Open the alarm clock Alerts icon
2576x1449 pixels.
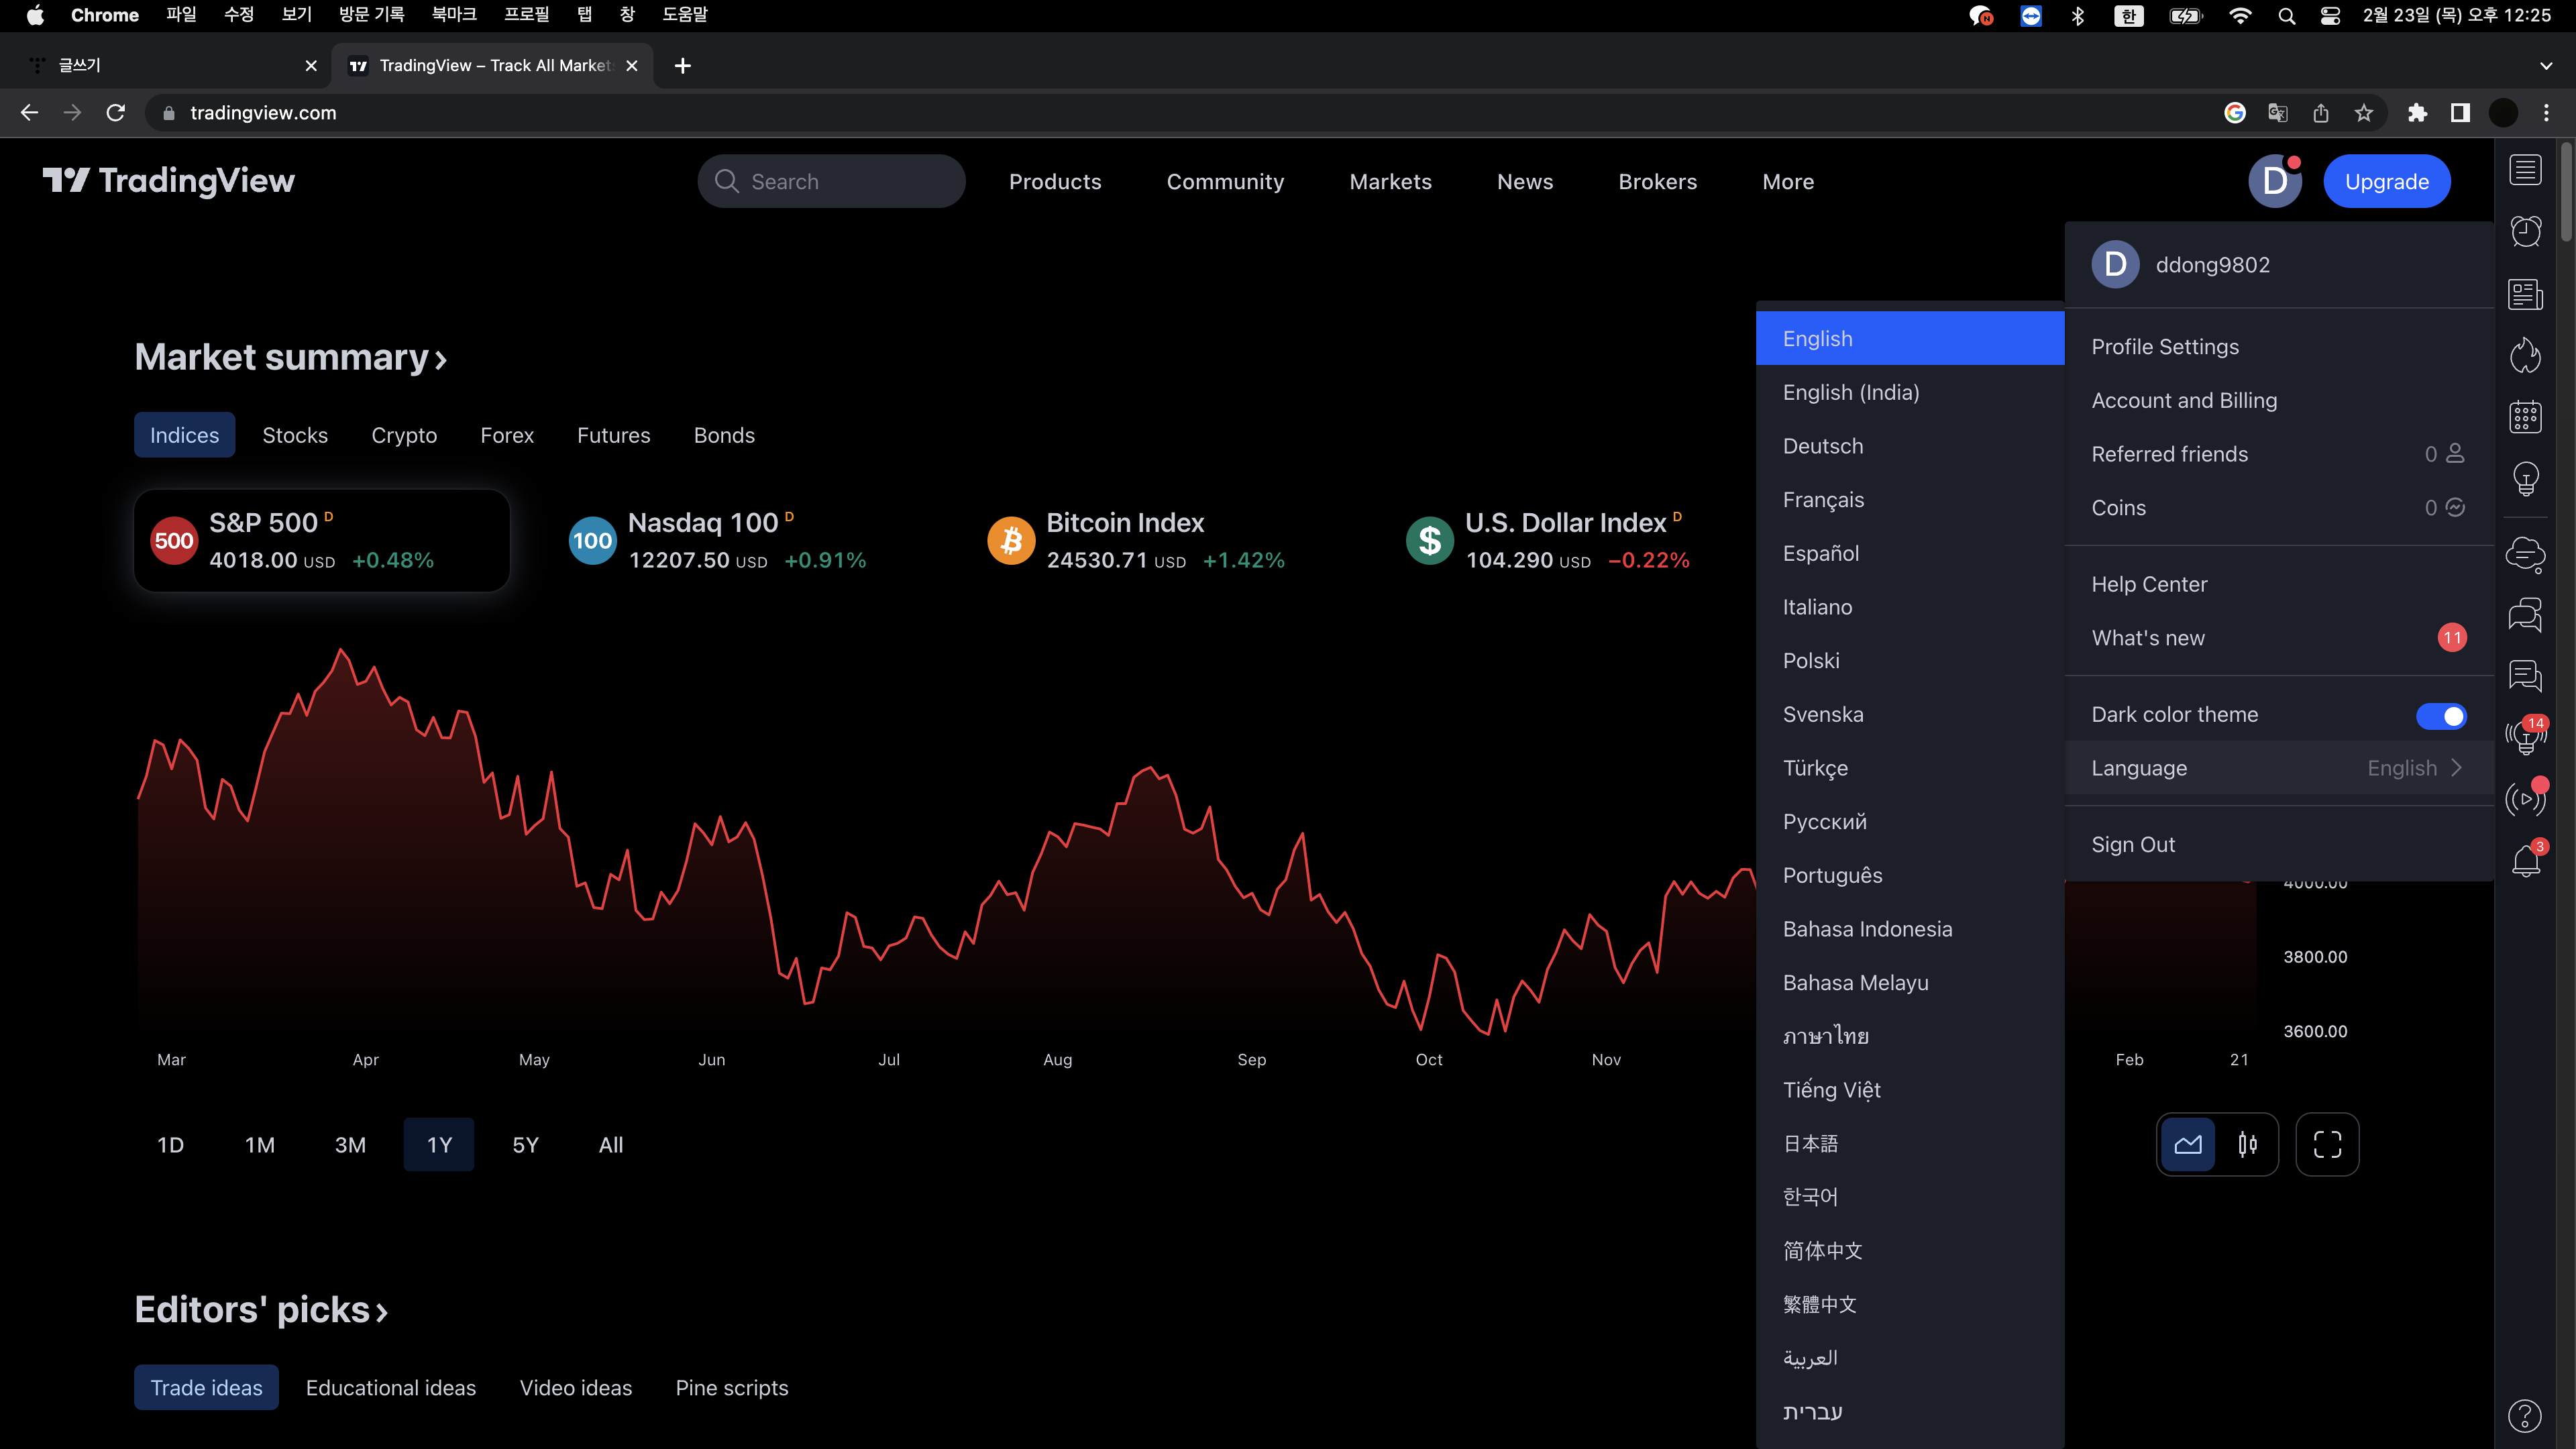[x=2525, y=232]
